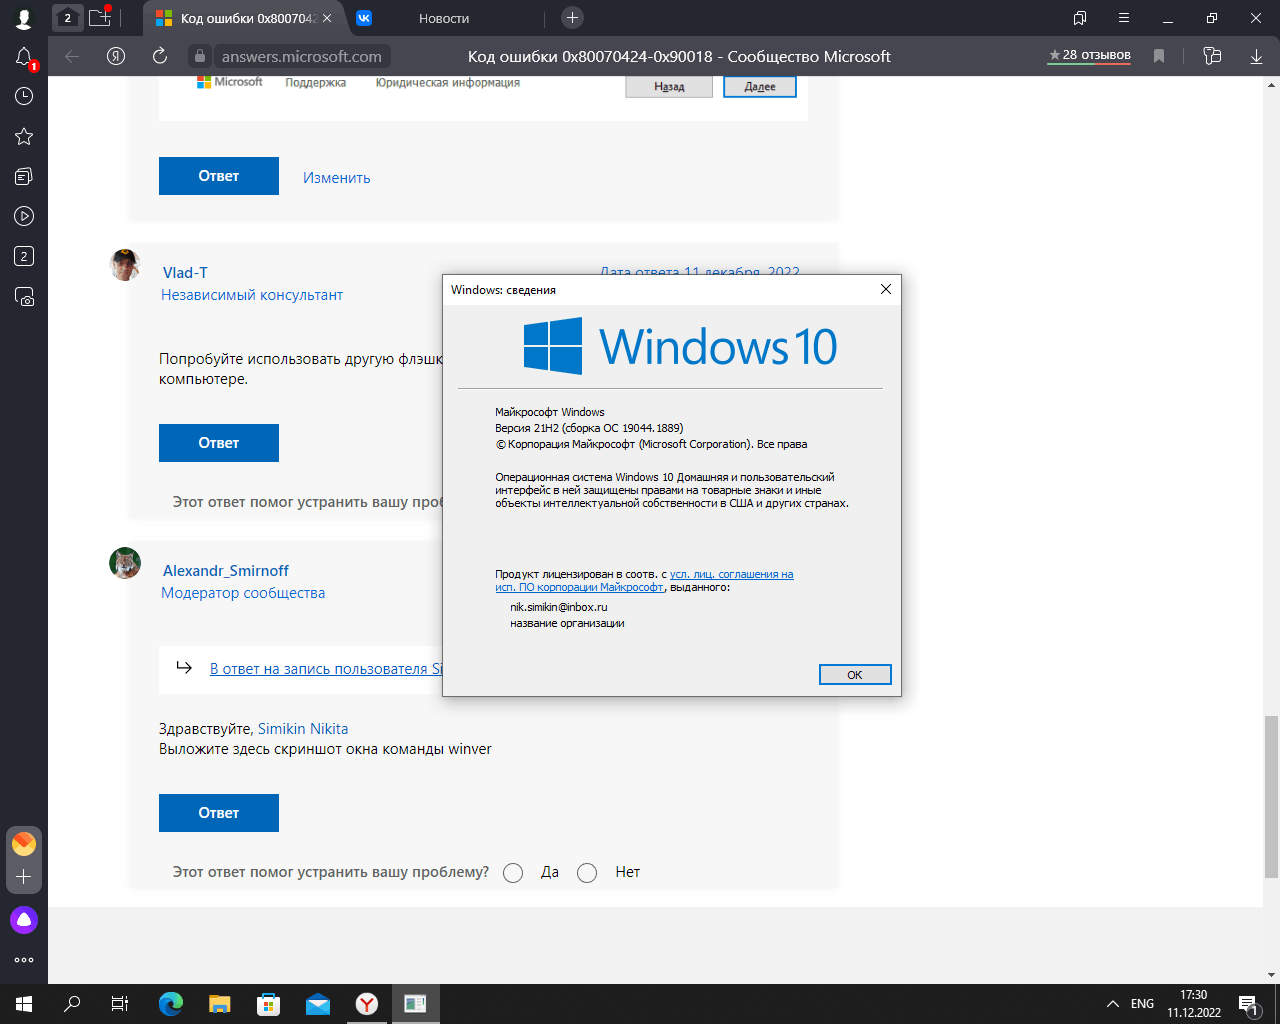The image size is (1280, 1024).
Task: Open the 'В ответ на запись пользователя' link
Action: [326, 669]
